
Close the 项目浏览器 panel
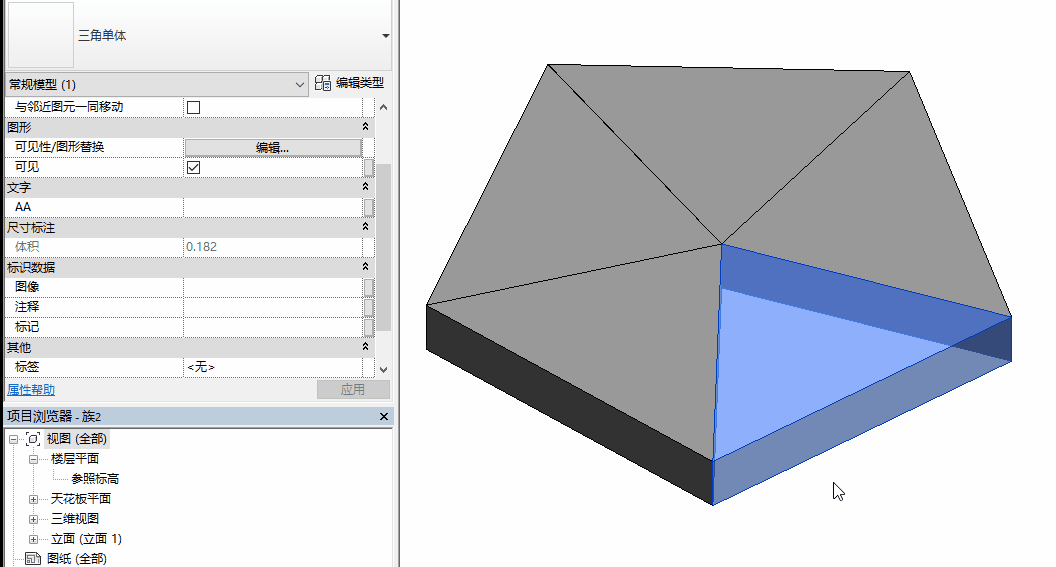click(383, 417)
